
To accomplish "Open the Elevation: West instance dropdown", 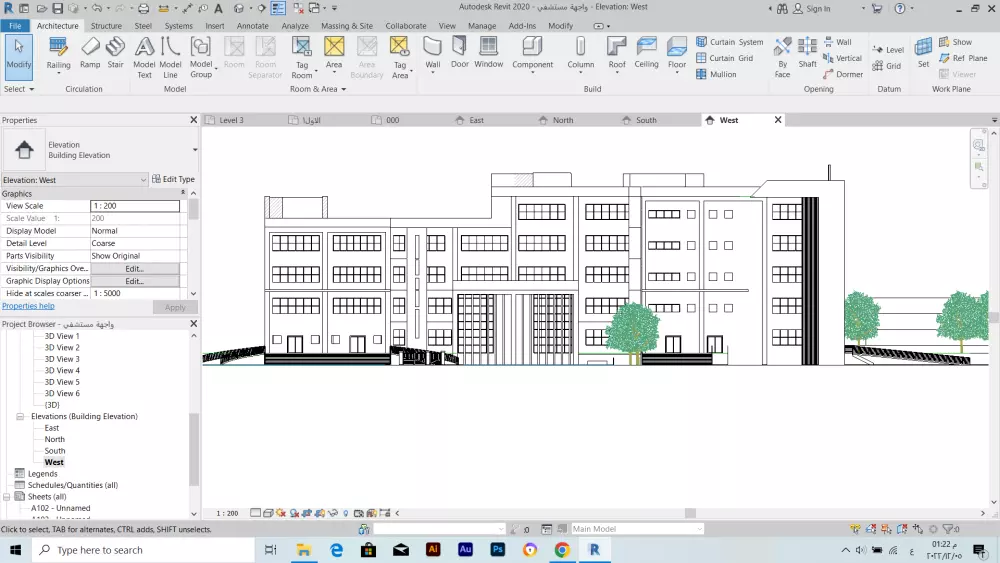I will point(143,180).
